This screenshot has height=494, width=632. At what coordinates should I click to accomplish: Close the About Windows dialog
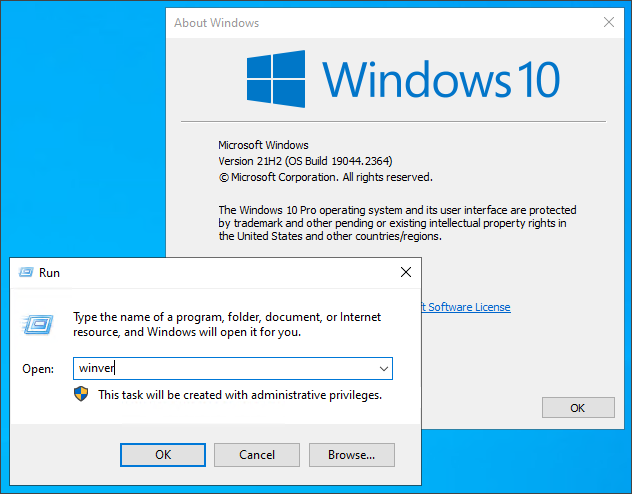609,22
